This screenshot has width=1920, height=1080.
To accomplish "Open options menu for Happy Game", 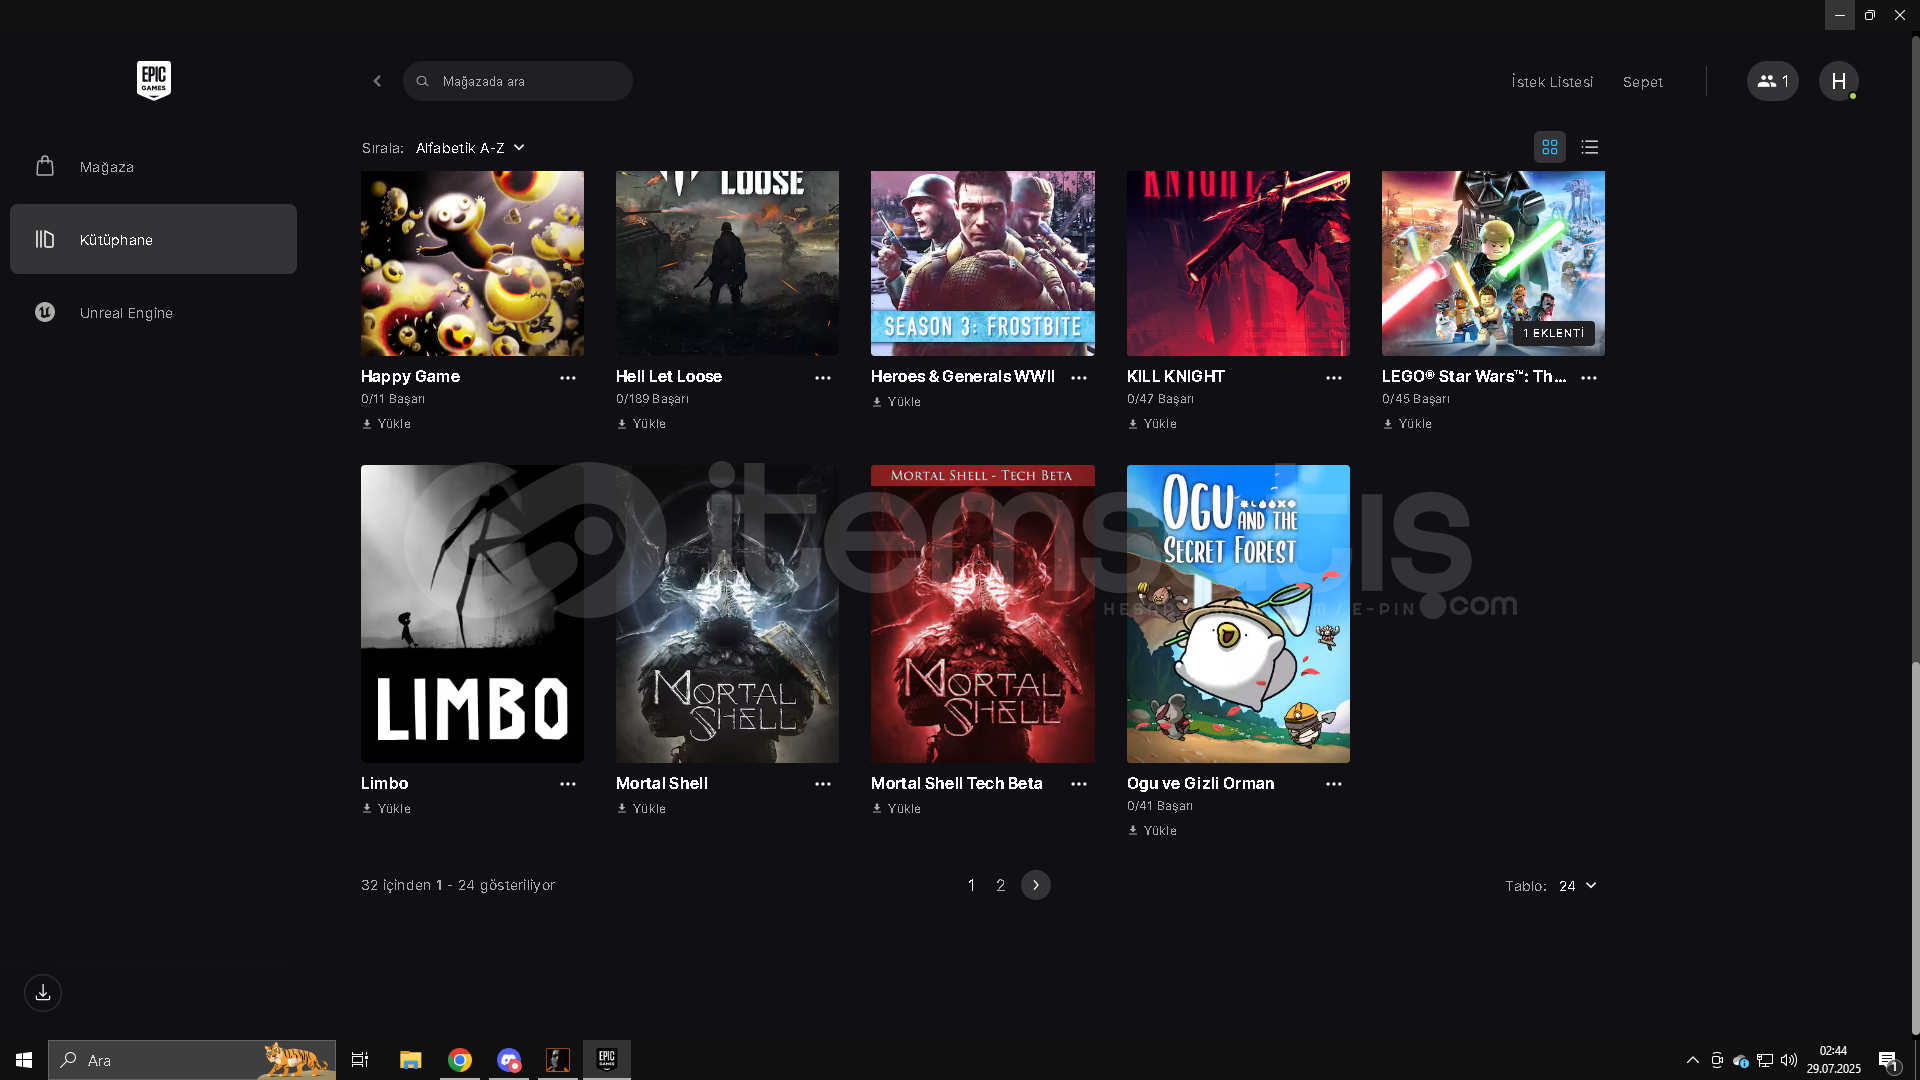I will 568,378.
